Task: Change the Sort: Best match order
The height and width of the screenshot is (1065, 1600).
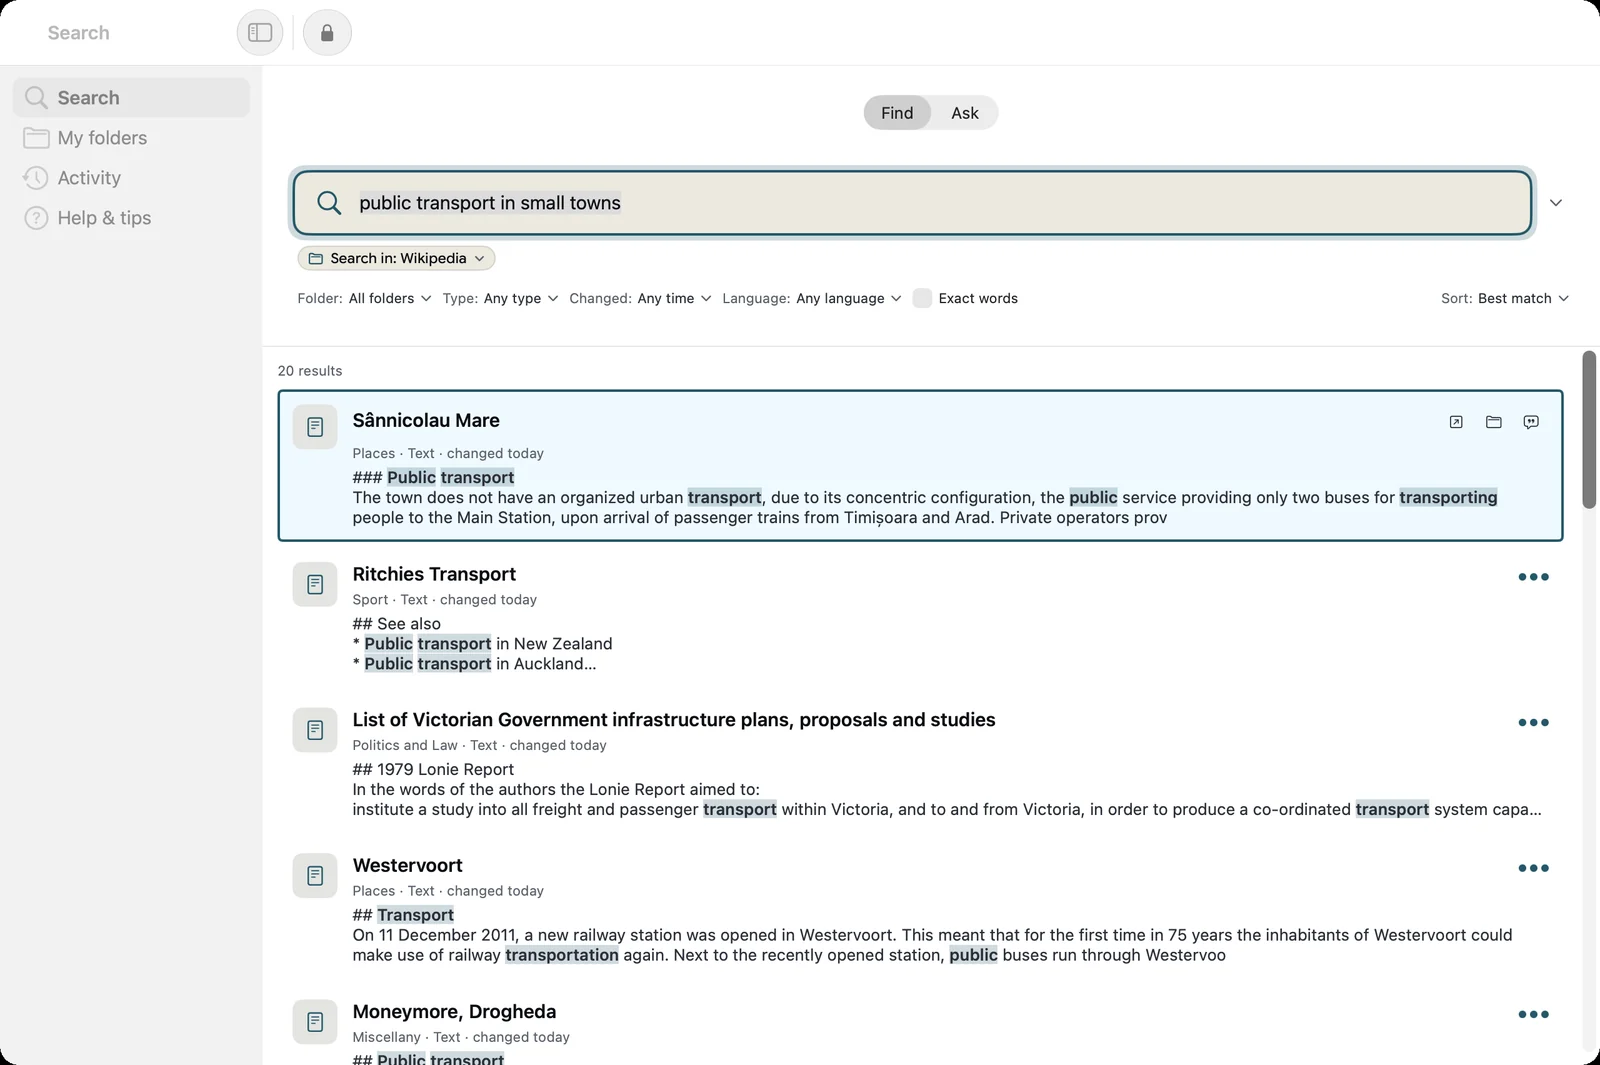Action: coord(1505,298)
